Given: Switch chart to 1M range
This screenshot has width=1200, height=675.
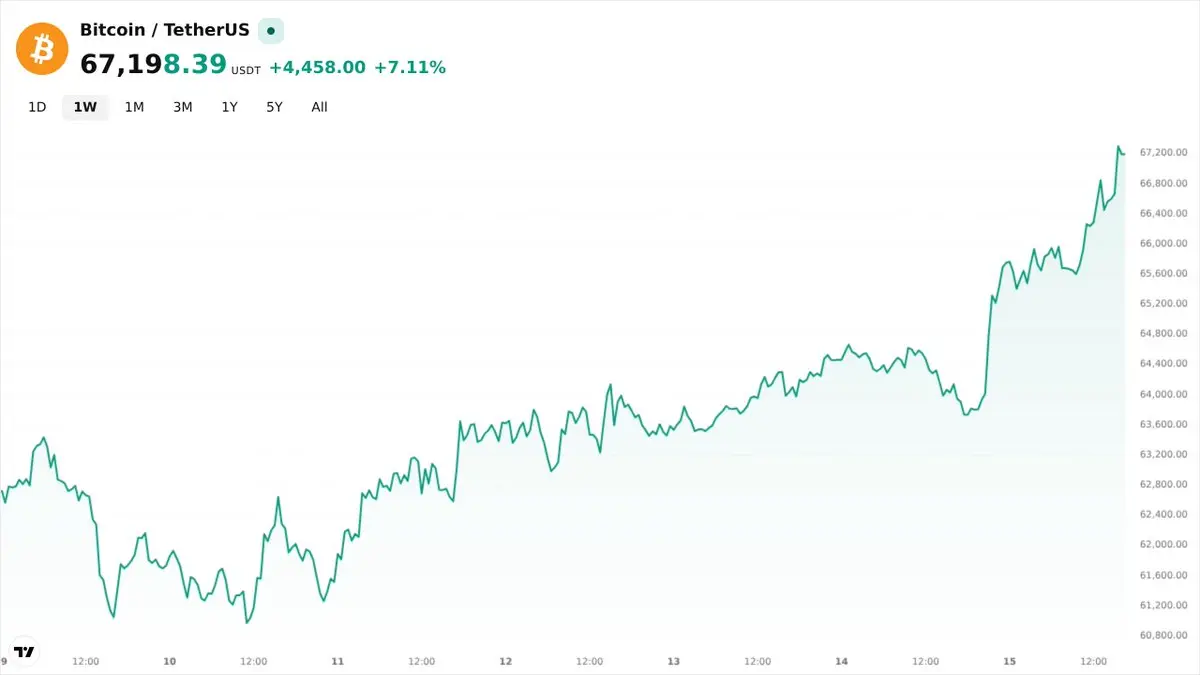Looking at the screenshot, I should point(134,107).
